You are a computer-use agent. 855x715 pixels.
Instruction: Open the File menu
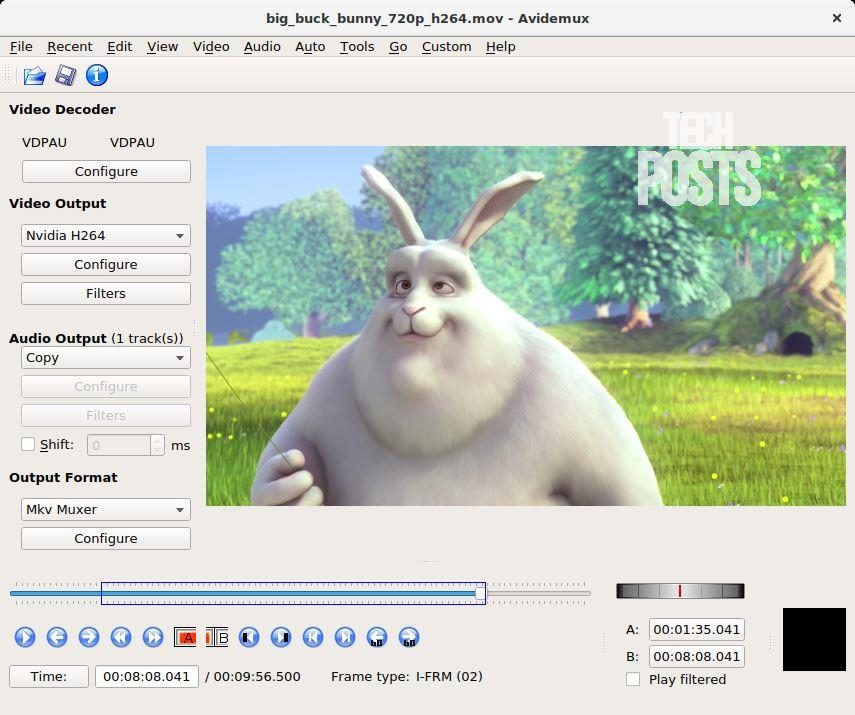pyautogui.click(x=21, y=47)
